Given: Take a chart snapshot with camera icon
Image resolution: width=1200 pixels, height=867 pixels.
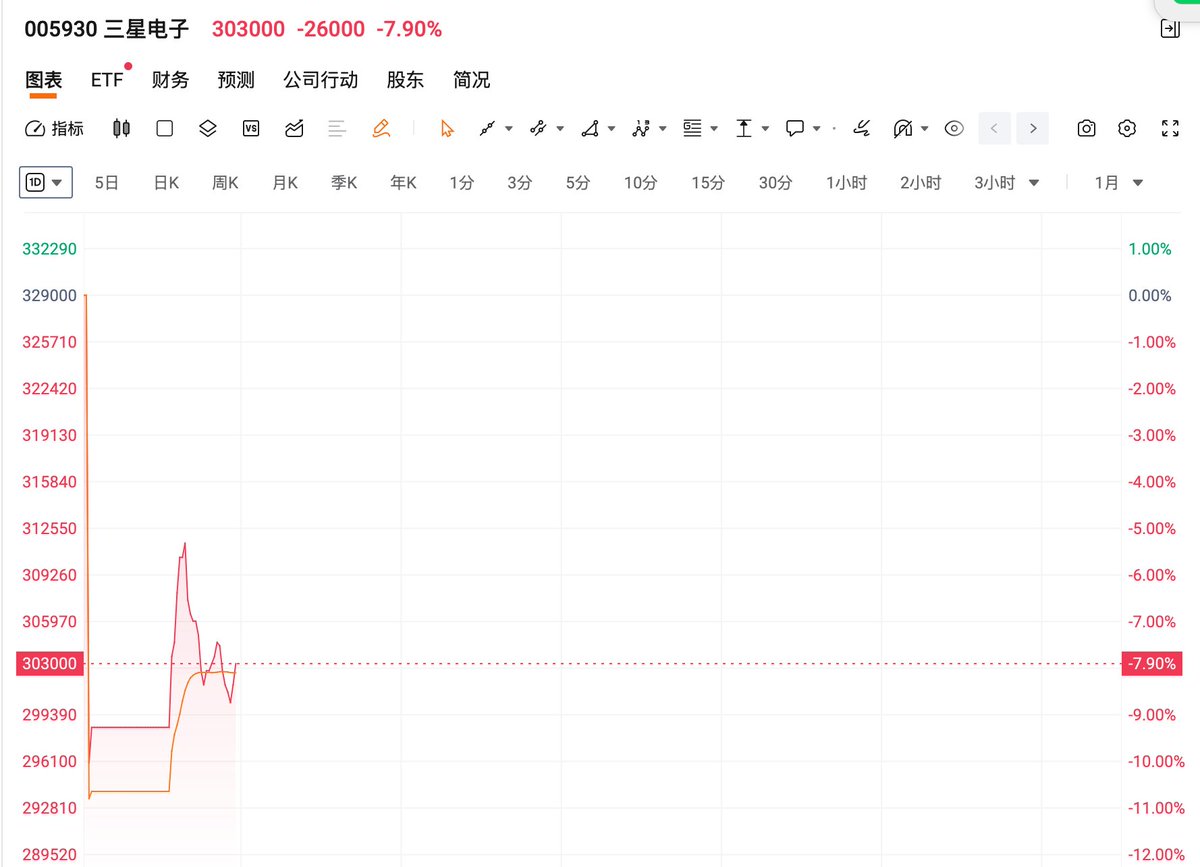Looking at the screenshot, I should tap(1086, 128).
